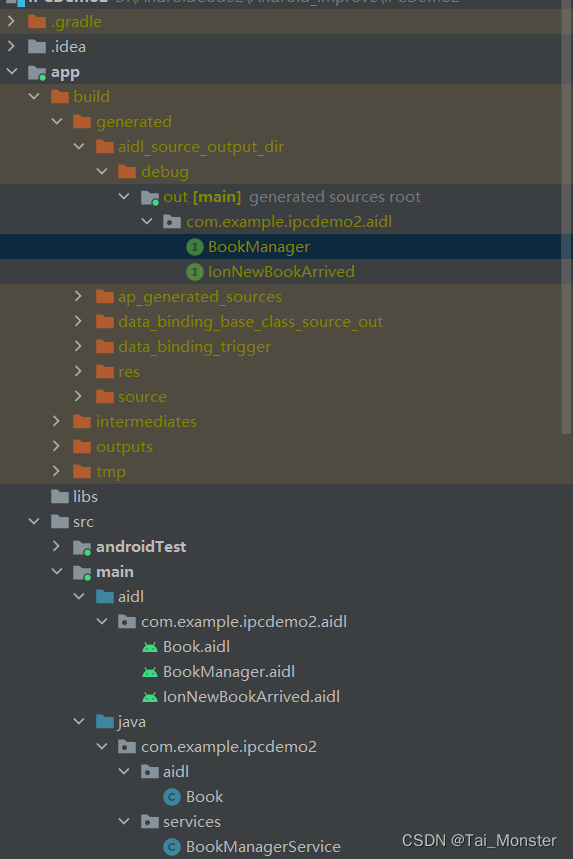The height and width of the screenshot is (859, 573).
Task: Click the IonNewBookArrived.aidl Android icon
Action: click(150, 697)
